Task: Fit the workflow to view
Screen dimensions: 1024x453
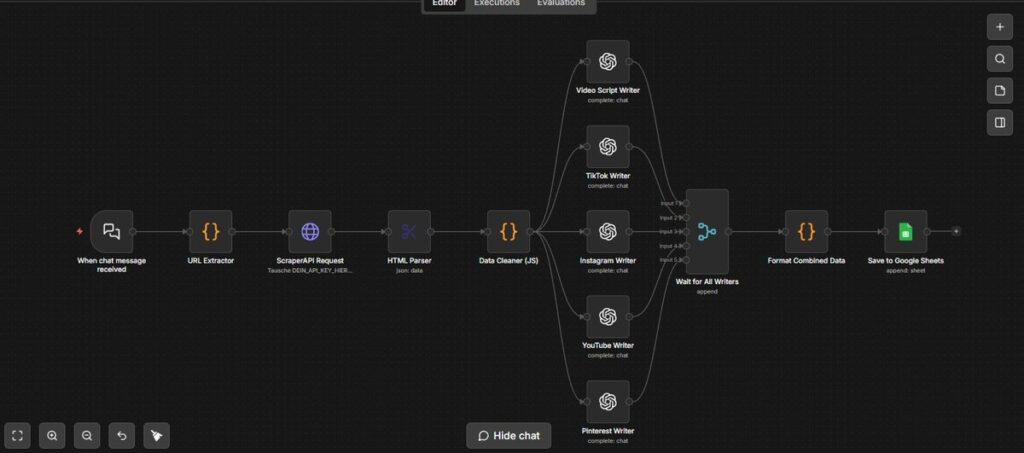Action: pyautogui.click(x=18, y=435)
